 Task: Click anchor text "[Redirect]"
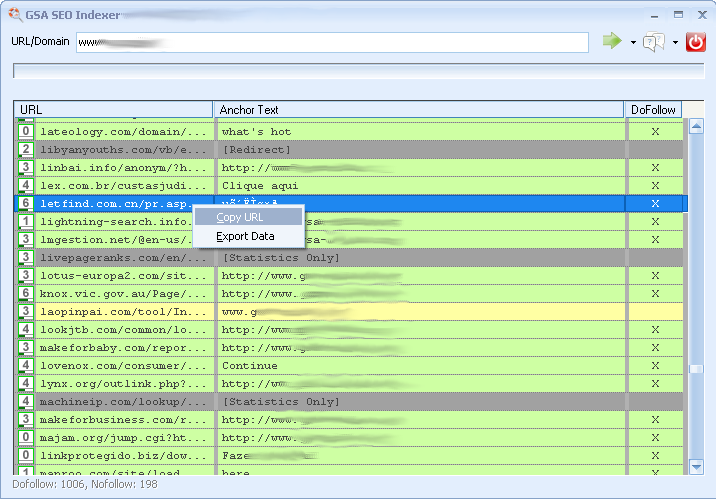click(x=256, y=150)
